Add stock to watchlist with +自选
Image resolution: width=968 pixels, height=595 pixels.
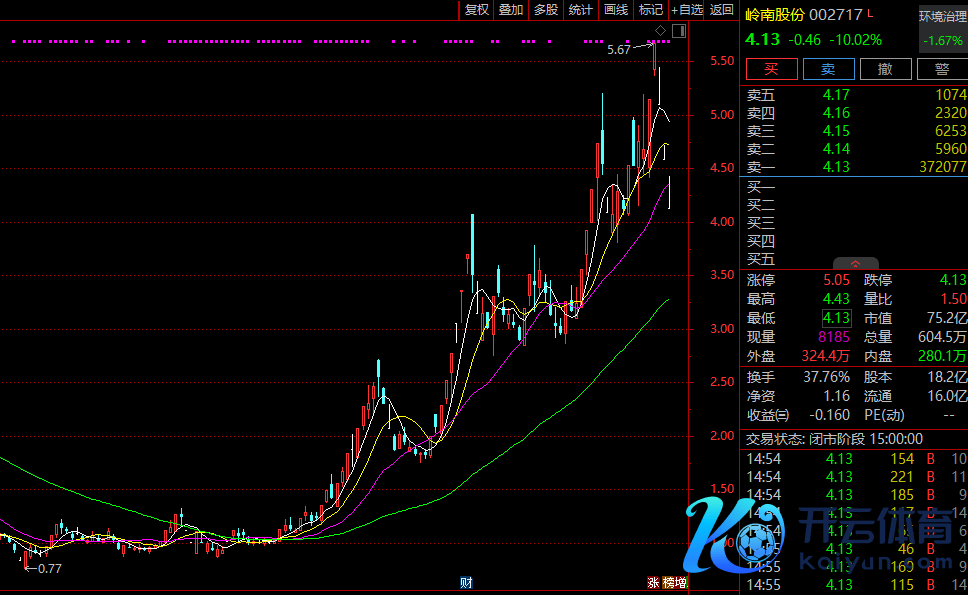(x=687, y=10)
